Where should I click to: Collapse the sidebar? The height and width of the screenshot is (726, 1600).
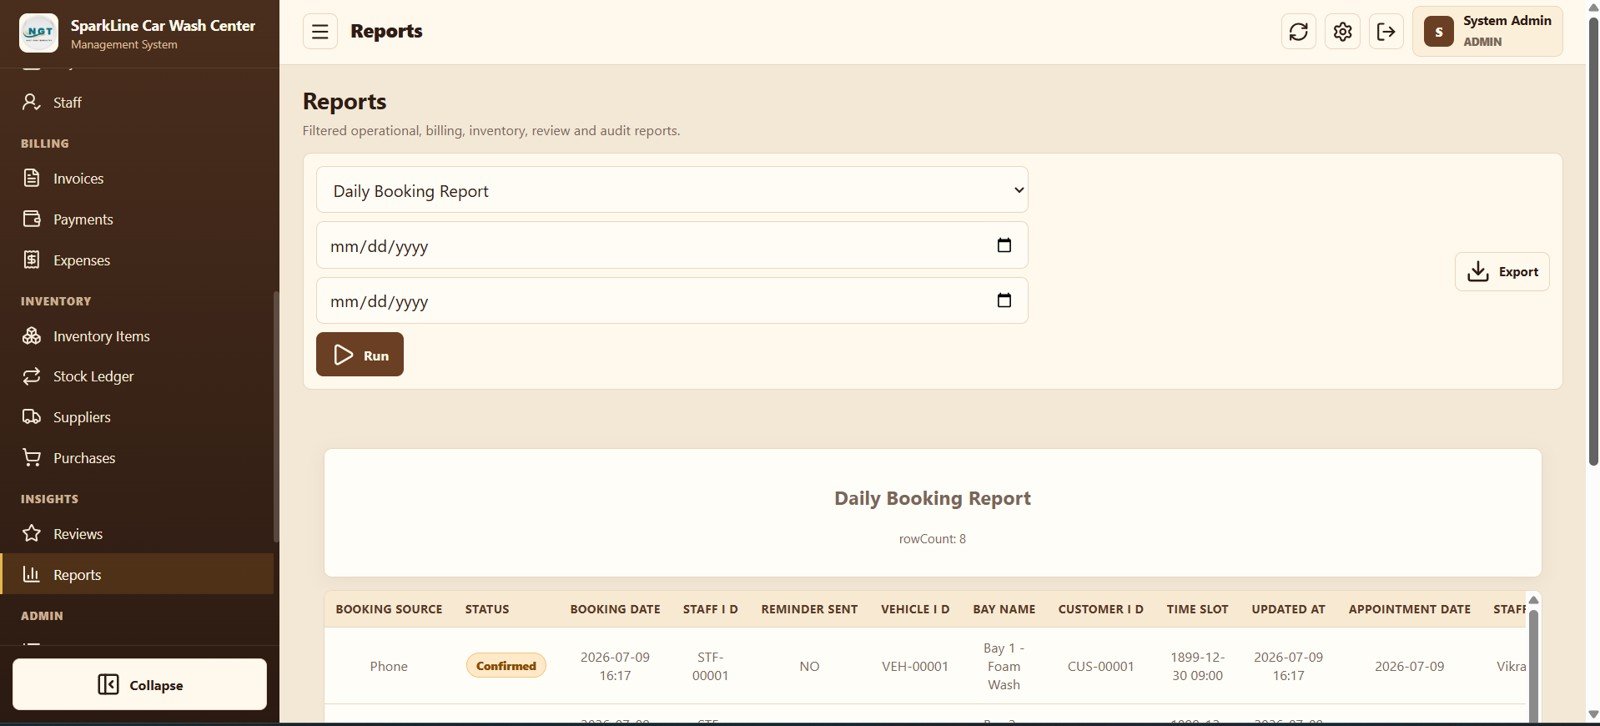(x=140, y=684)
